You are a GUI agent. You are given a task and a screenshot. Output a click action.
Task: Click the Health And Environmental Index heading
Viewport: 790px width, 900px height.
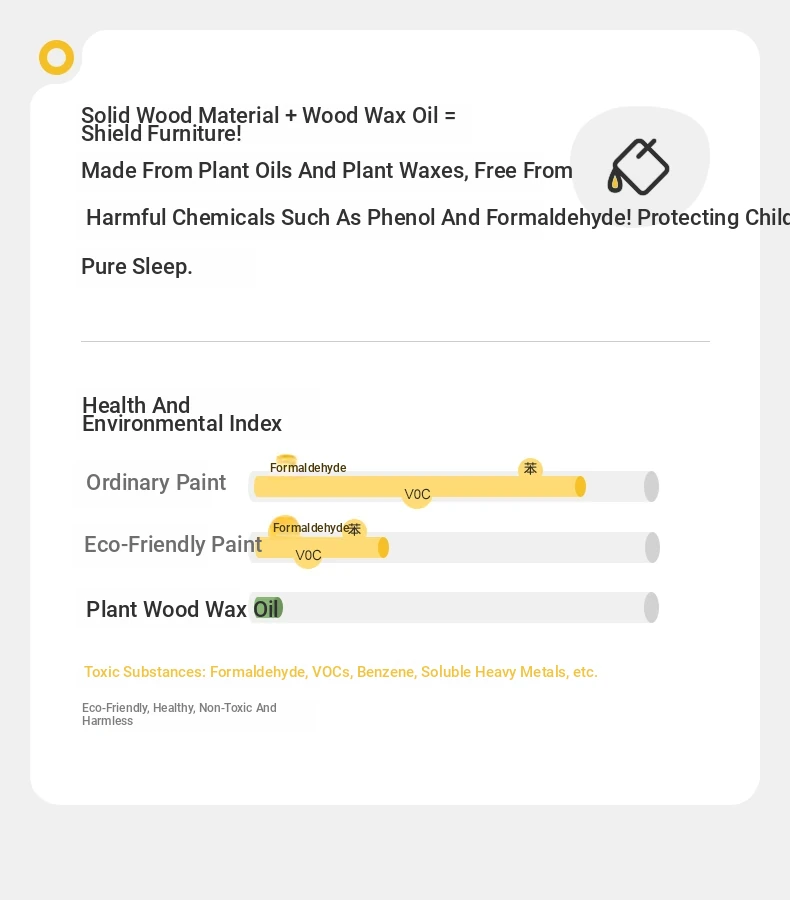tap(182, 414)
